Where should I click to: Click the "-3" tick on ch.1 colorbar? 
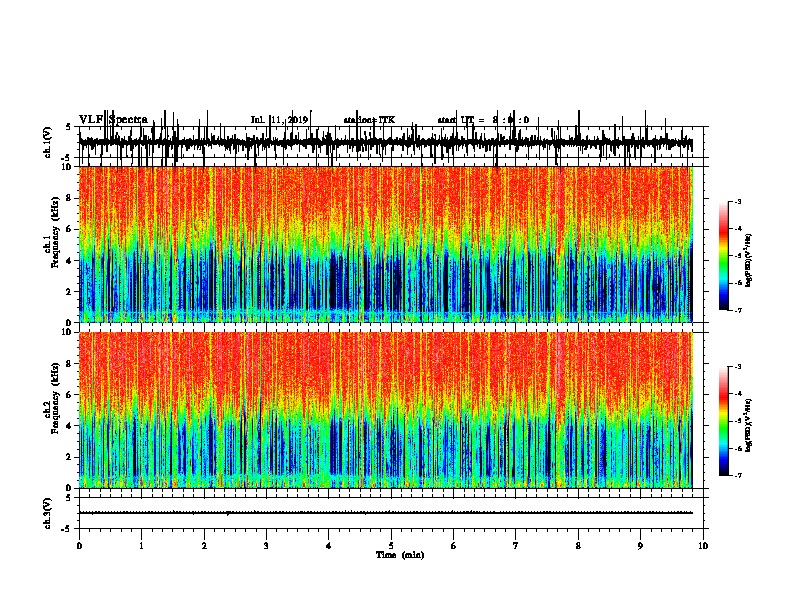pyautogui.click(x=737, y=202)
